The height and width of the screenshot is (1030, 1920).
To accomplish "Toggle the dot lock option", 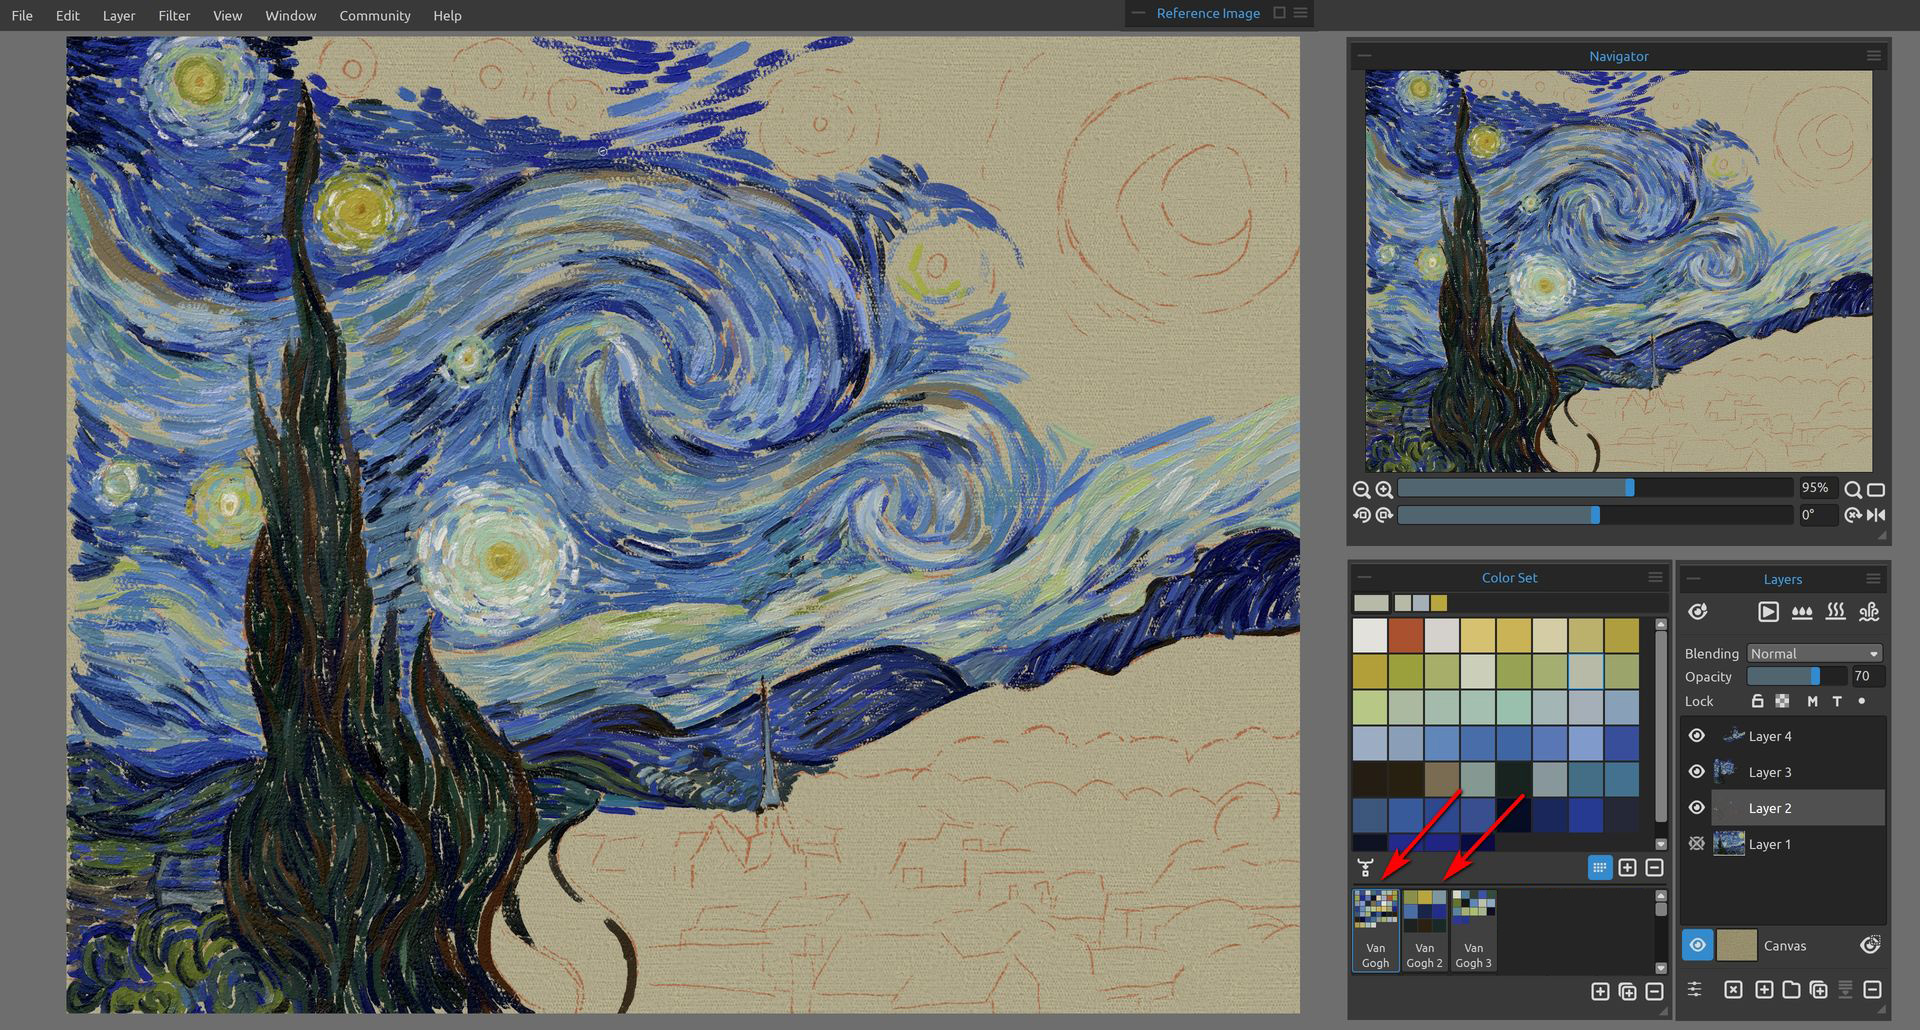I will point(1861,701).
